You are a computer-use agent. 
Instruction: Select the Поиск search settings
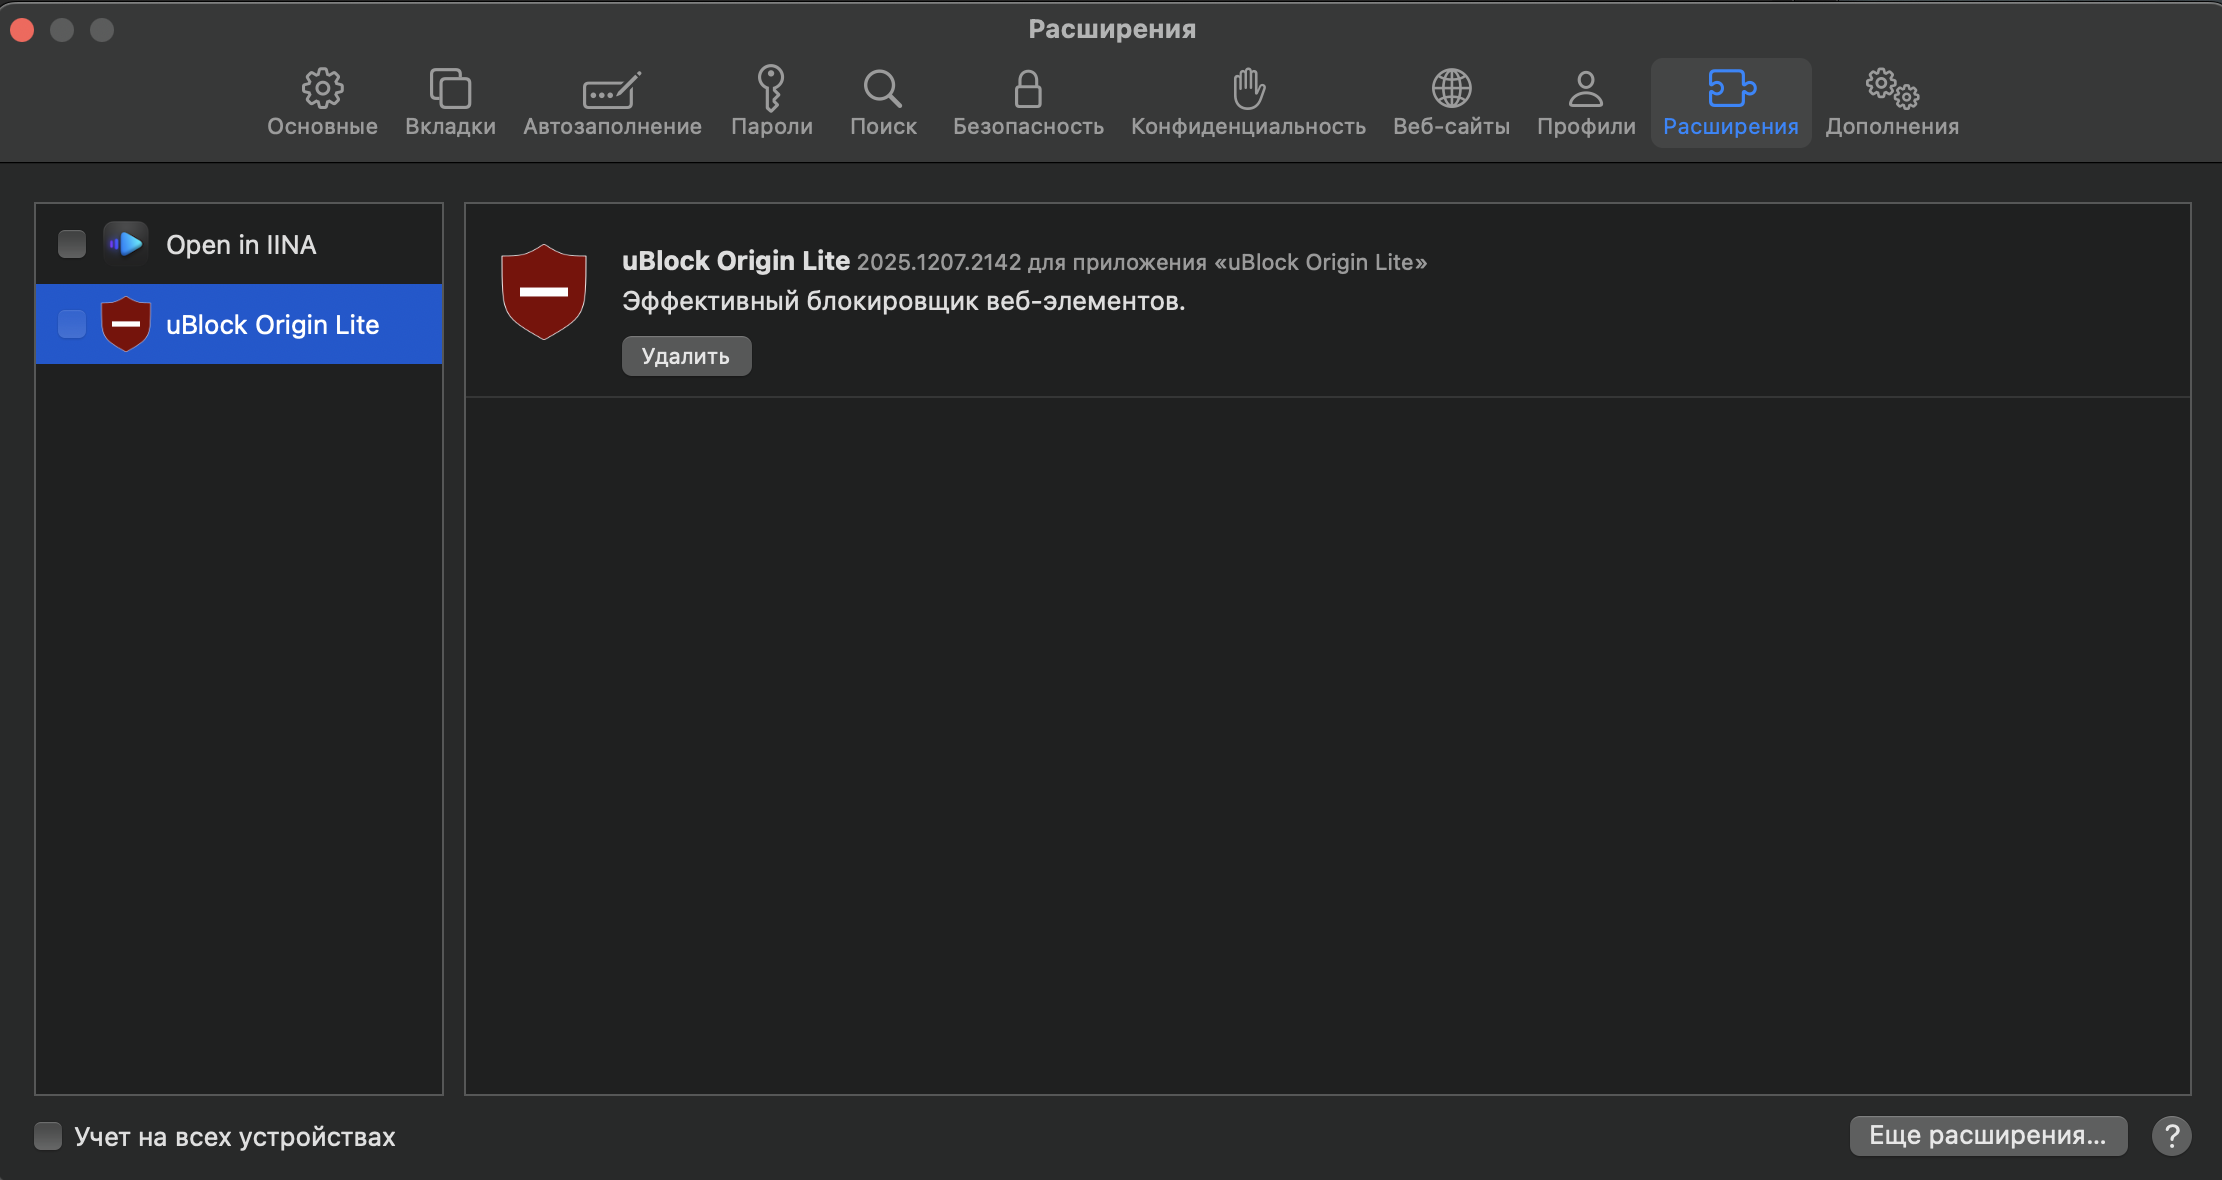(883, 103)
